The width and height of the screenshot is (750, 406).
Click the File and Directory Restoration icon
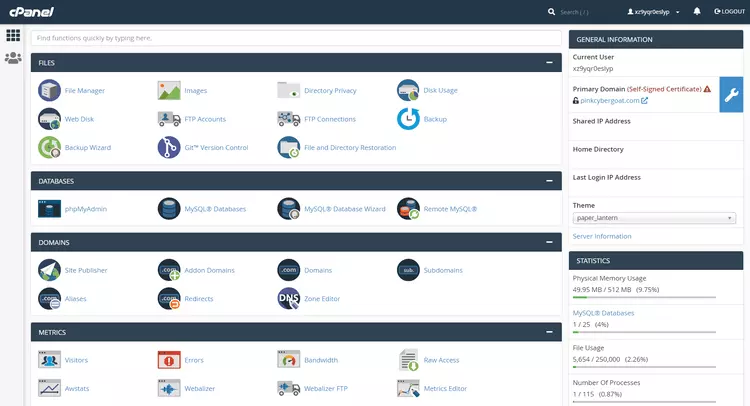coord(288,147)
